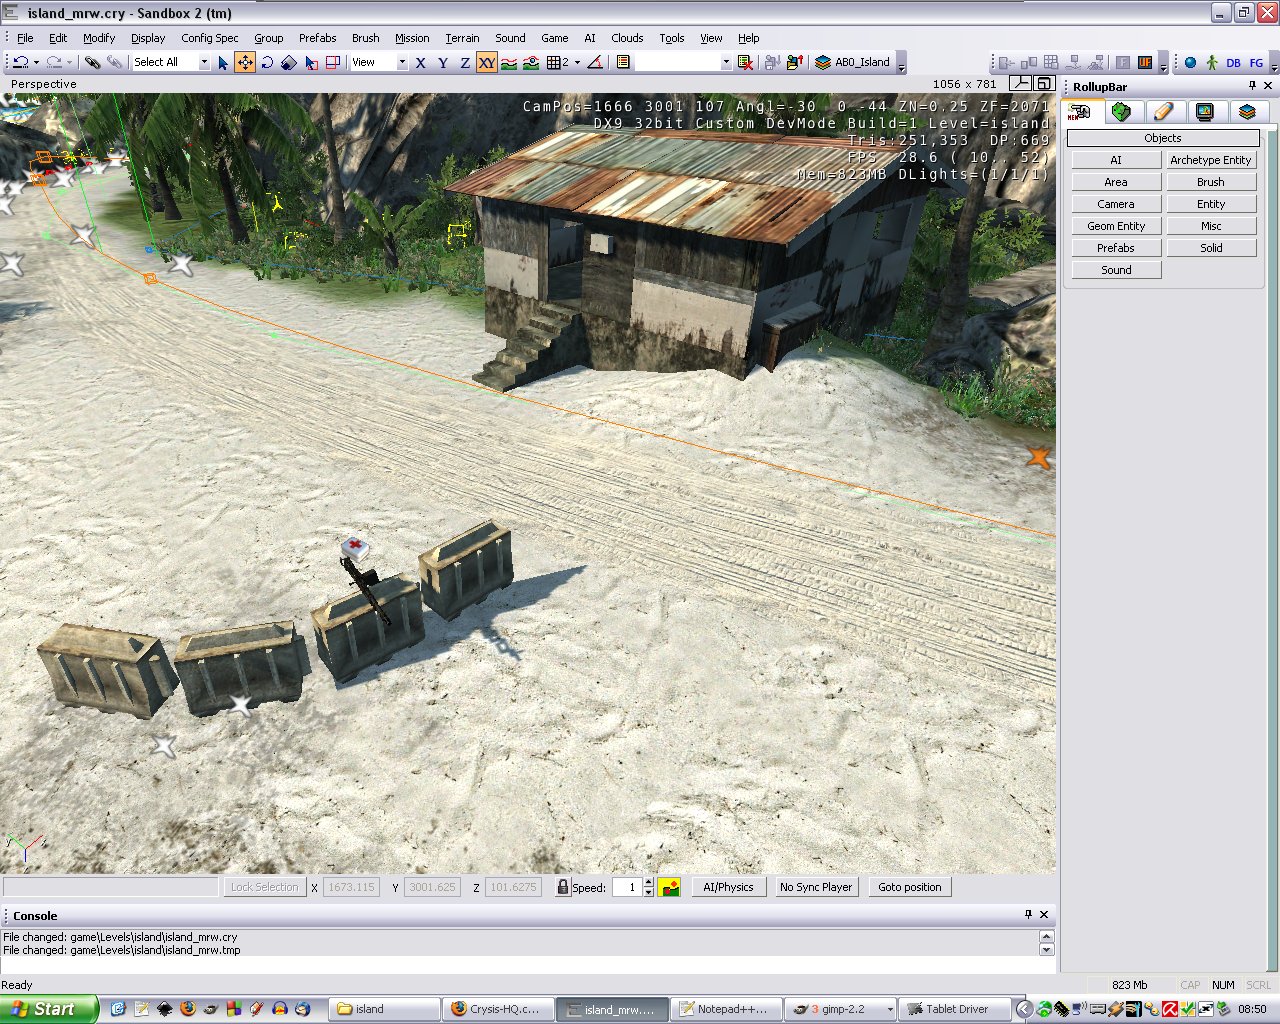Open the Clouds menu

point(627,38)
